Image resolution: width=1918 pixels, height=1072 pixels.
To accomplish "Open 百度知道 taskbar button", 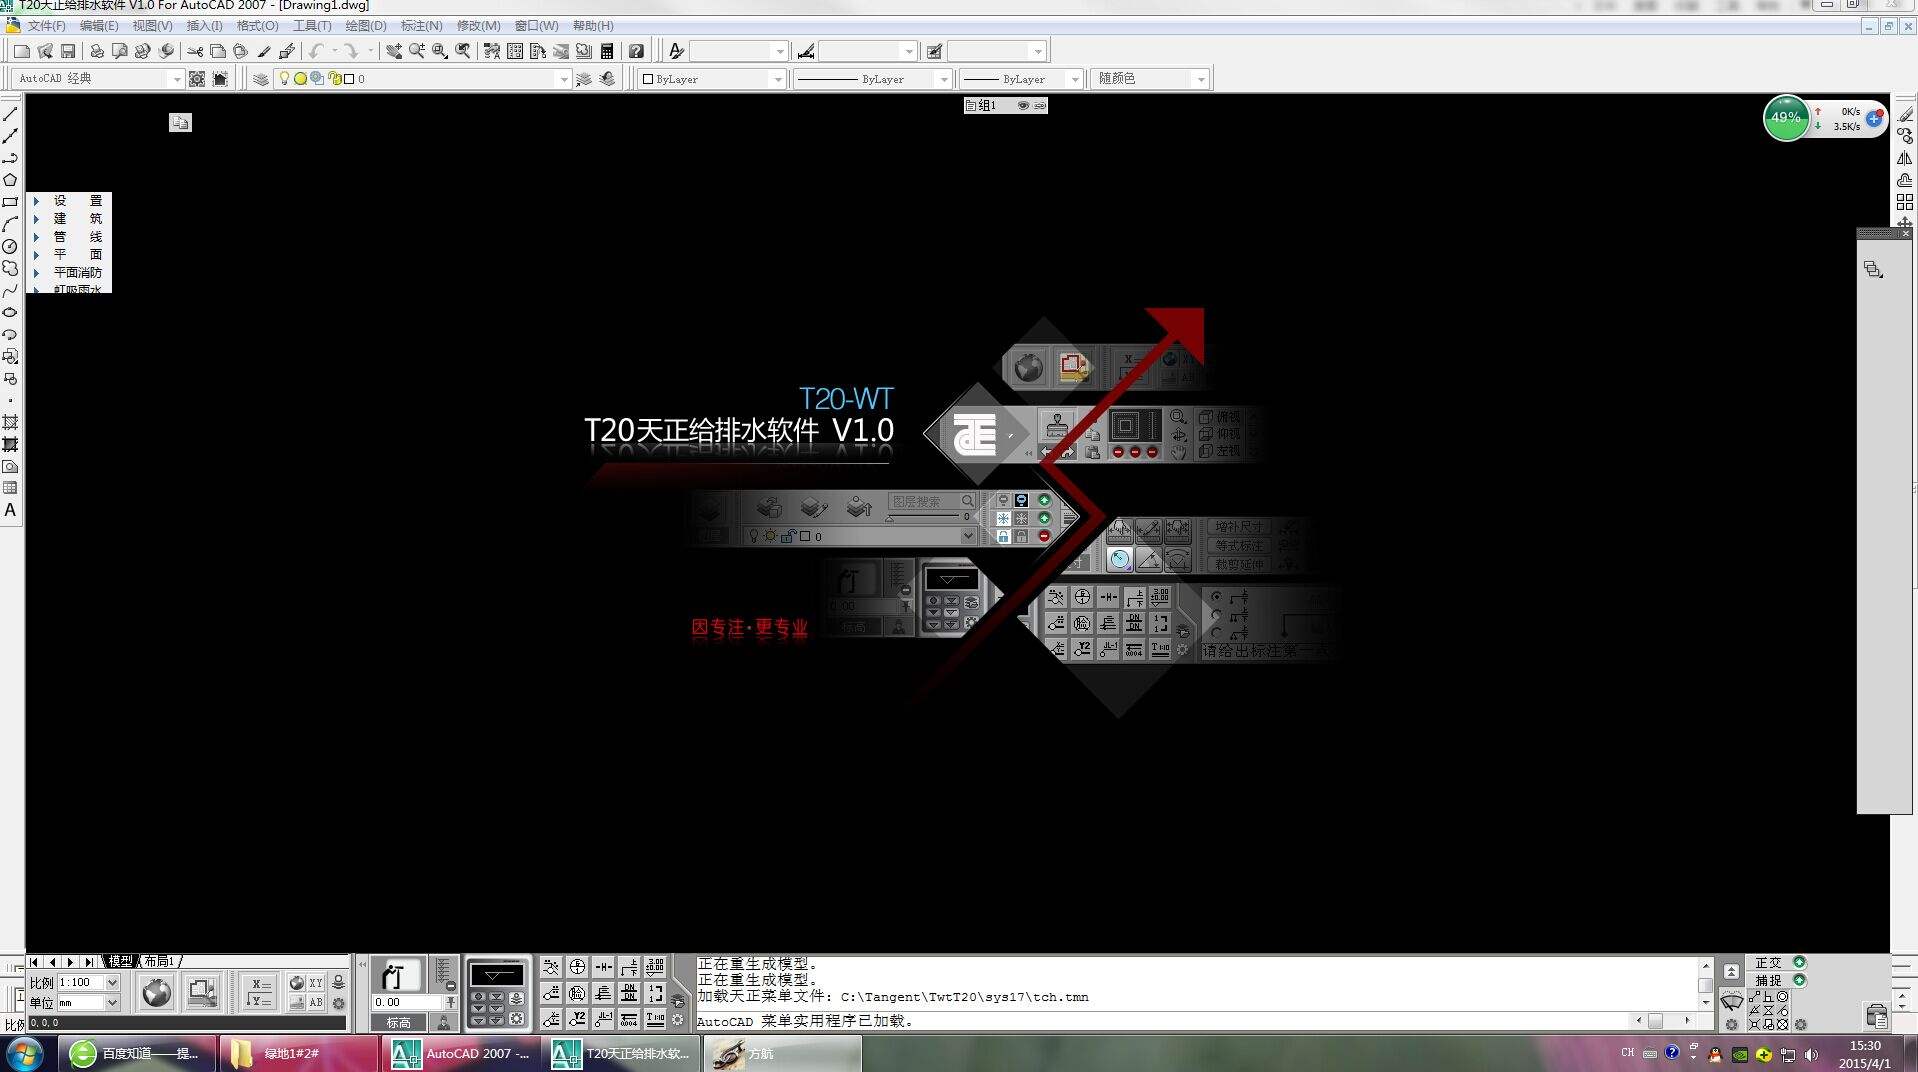I will [x=136, y=1053].
